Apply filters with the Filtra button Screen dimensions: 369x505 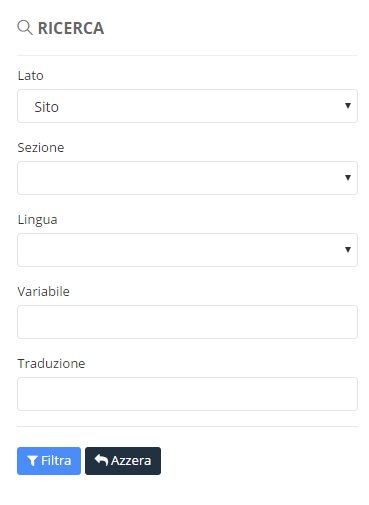pyautogui.click(x=49, y=461)
